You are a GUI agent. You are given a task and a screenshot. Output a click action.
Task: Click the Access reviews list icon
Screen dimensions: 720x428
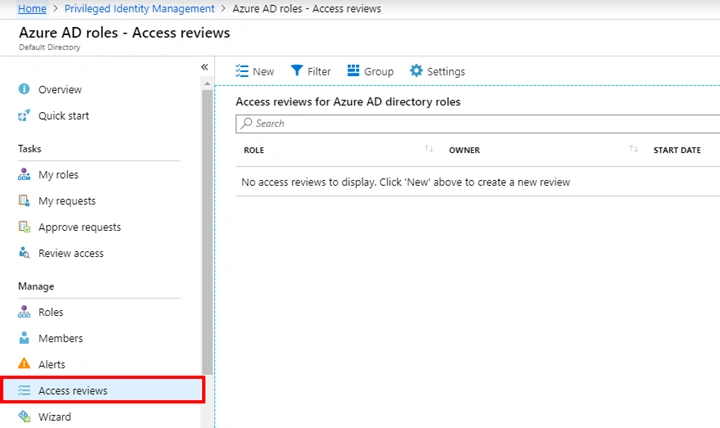pos(24,390)
